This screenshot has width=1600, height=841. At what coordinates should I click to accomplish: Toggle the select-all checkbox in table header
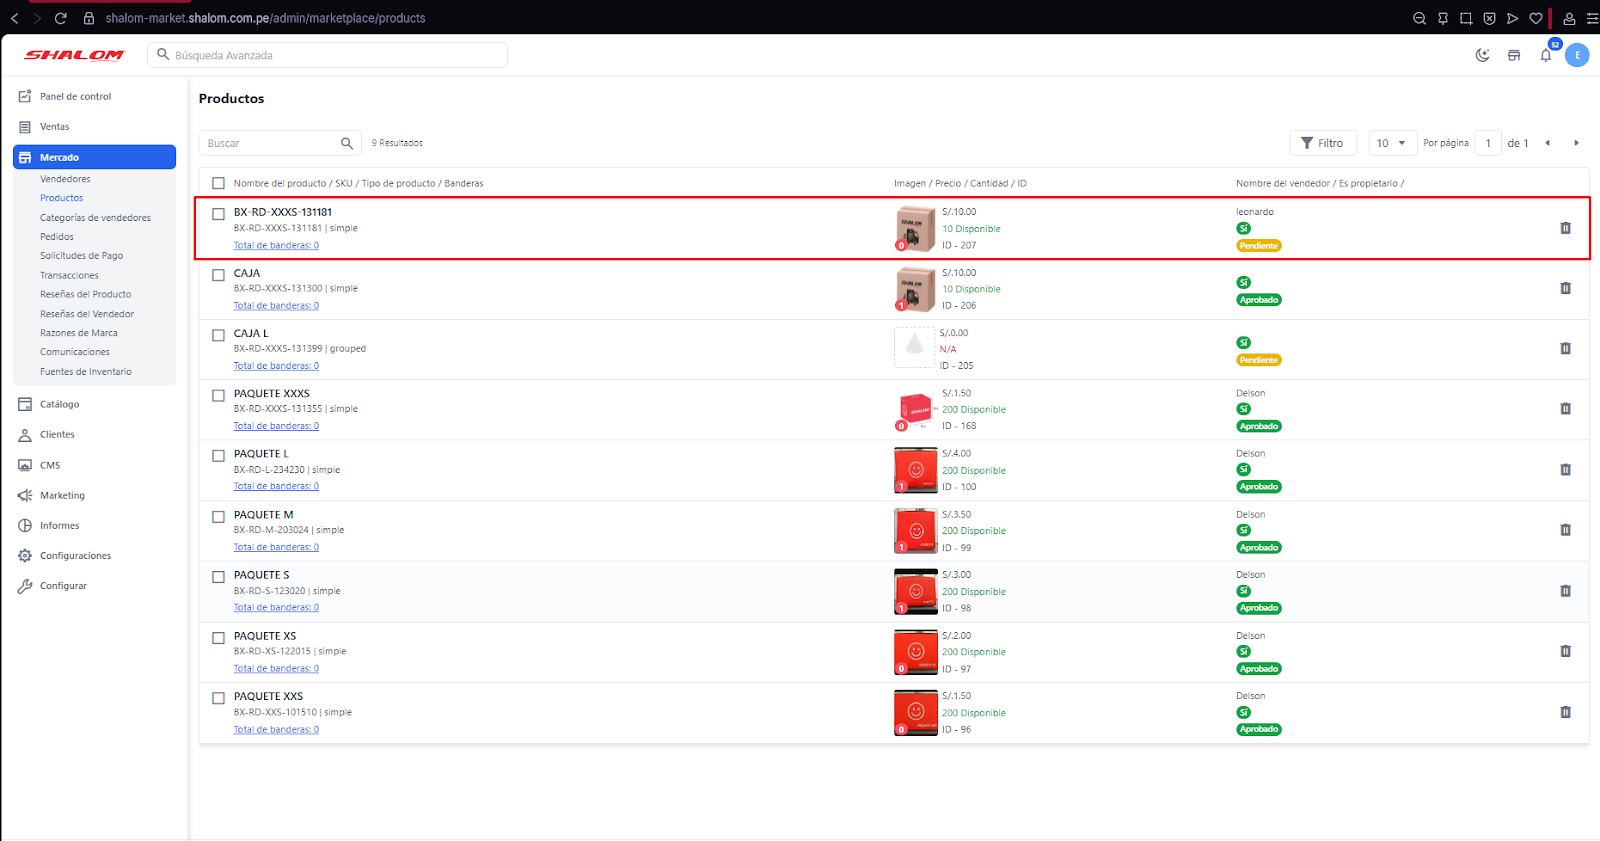point(218,183)
